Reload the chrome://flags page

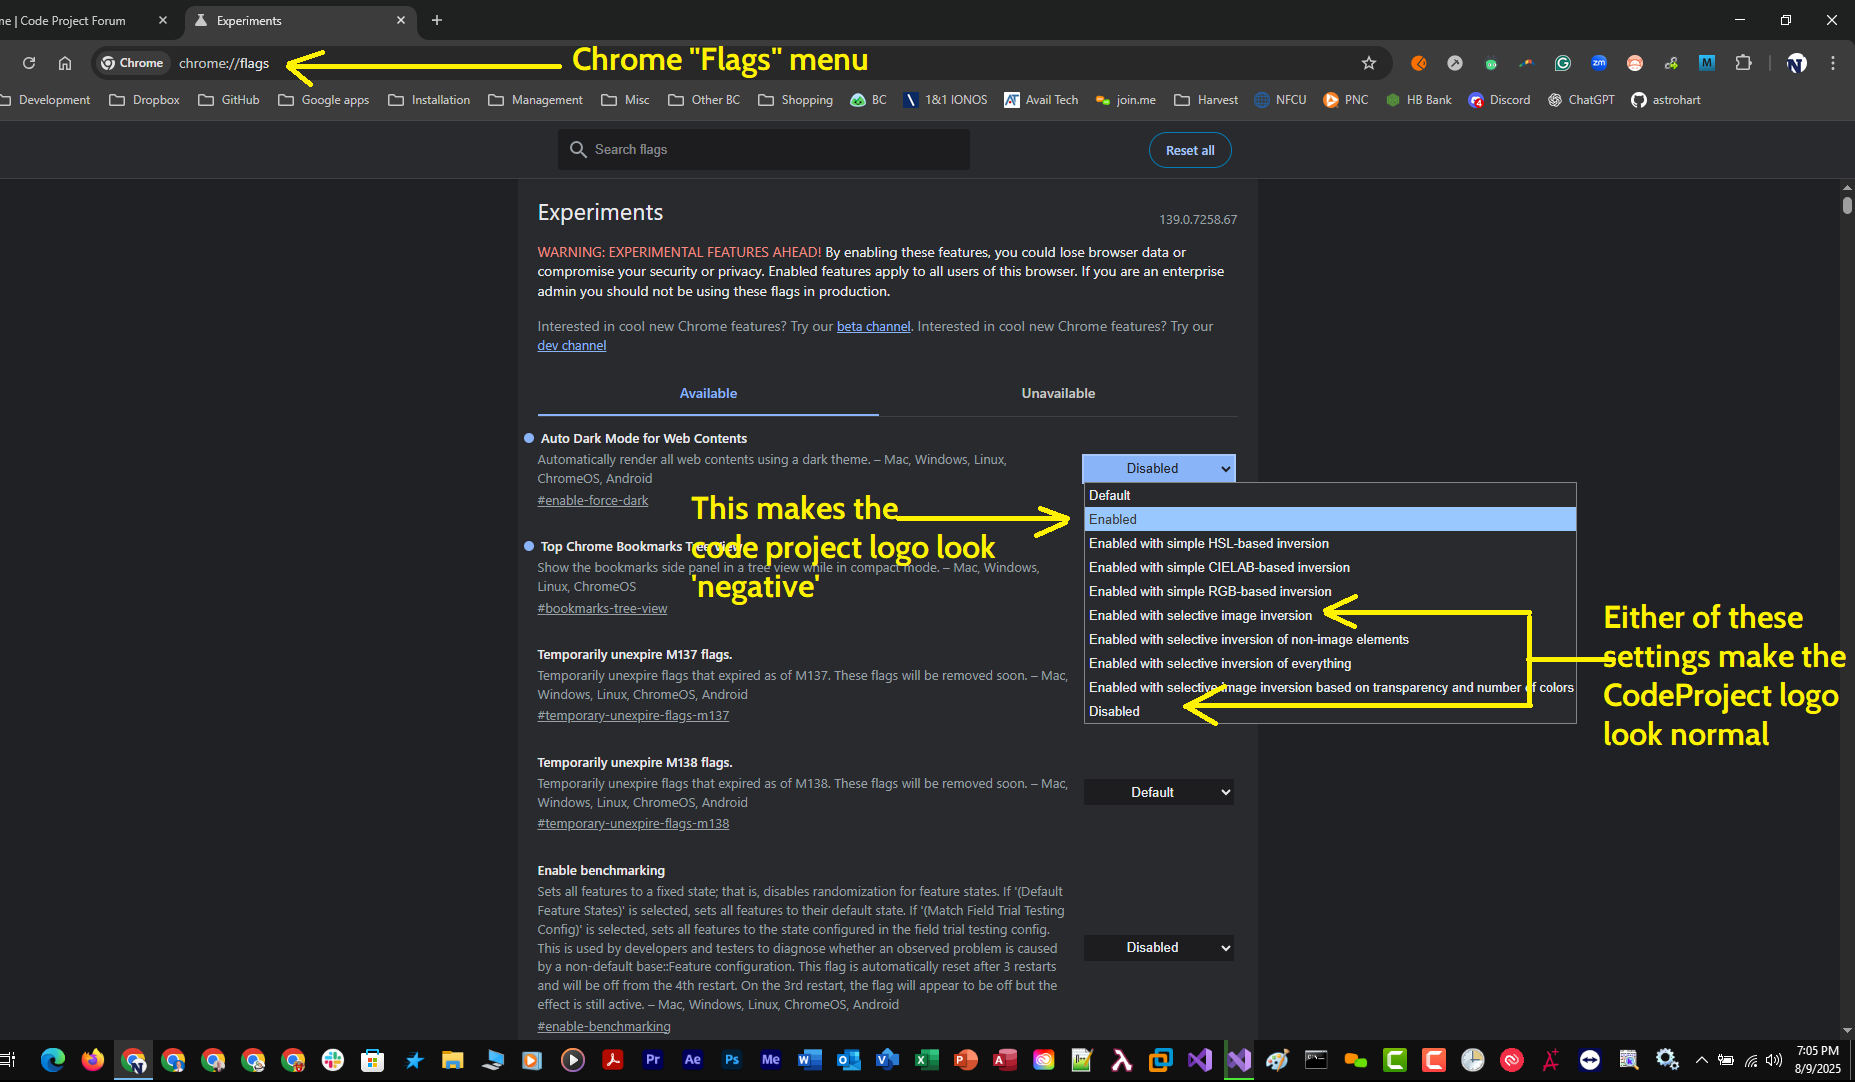(29, 63)
